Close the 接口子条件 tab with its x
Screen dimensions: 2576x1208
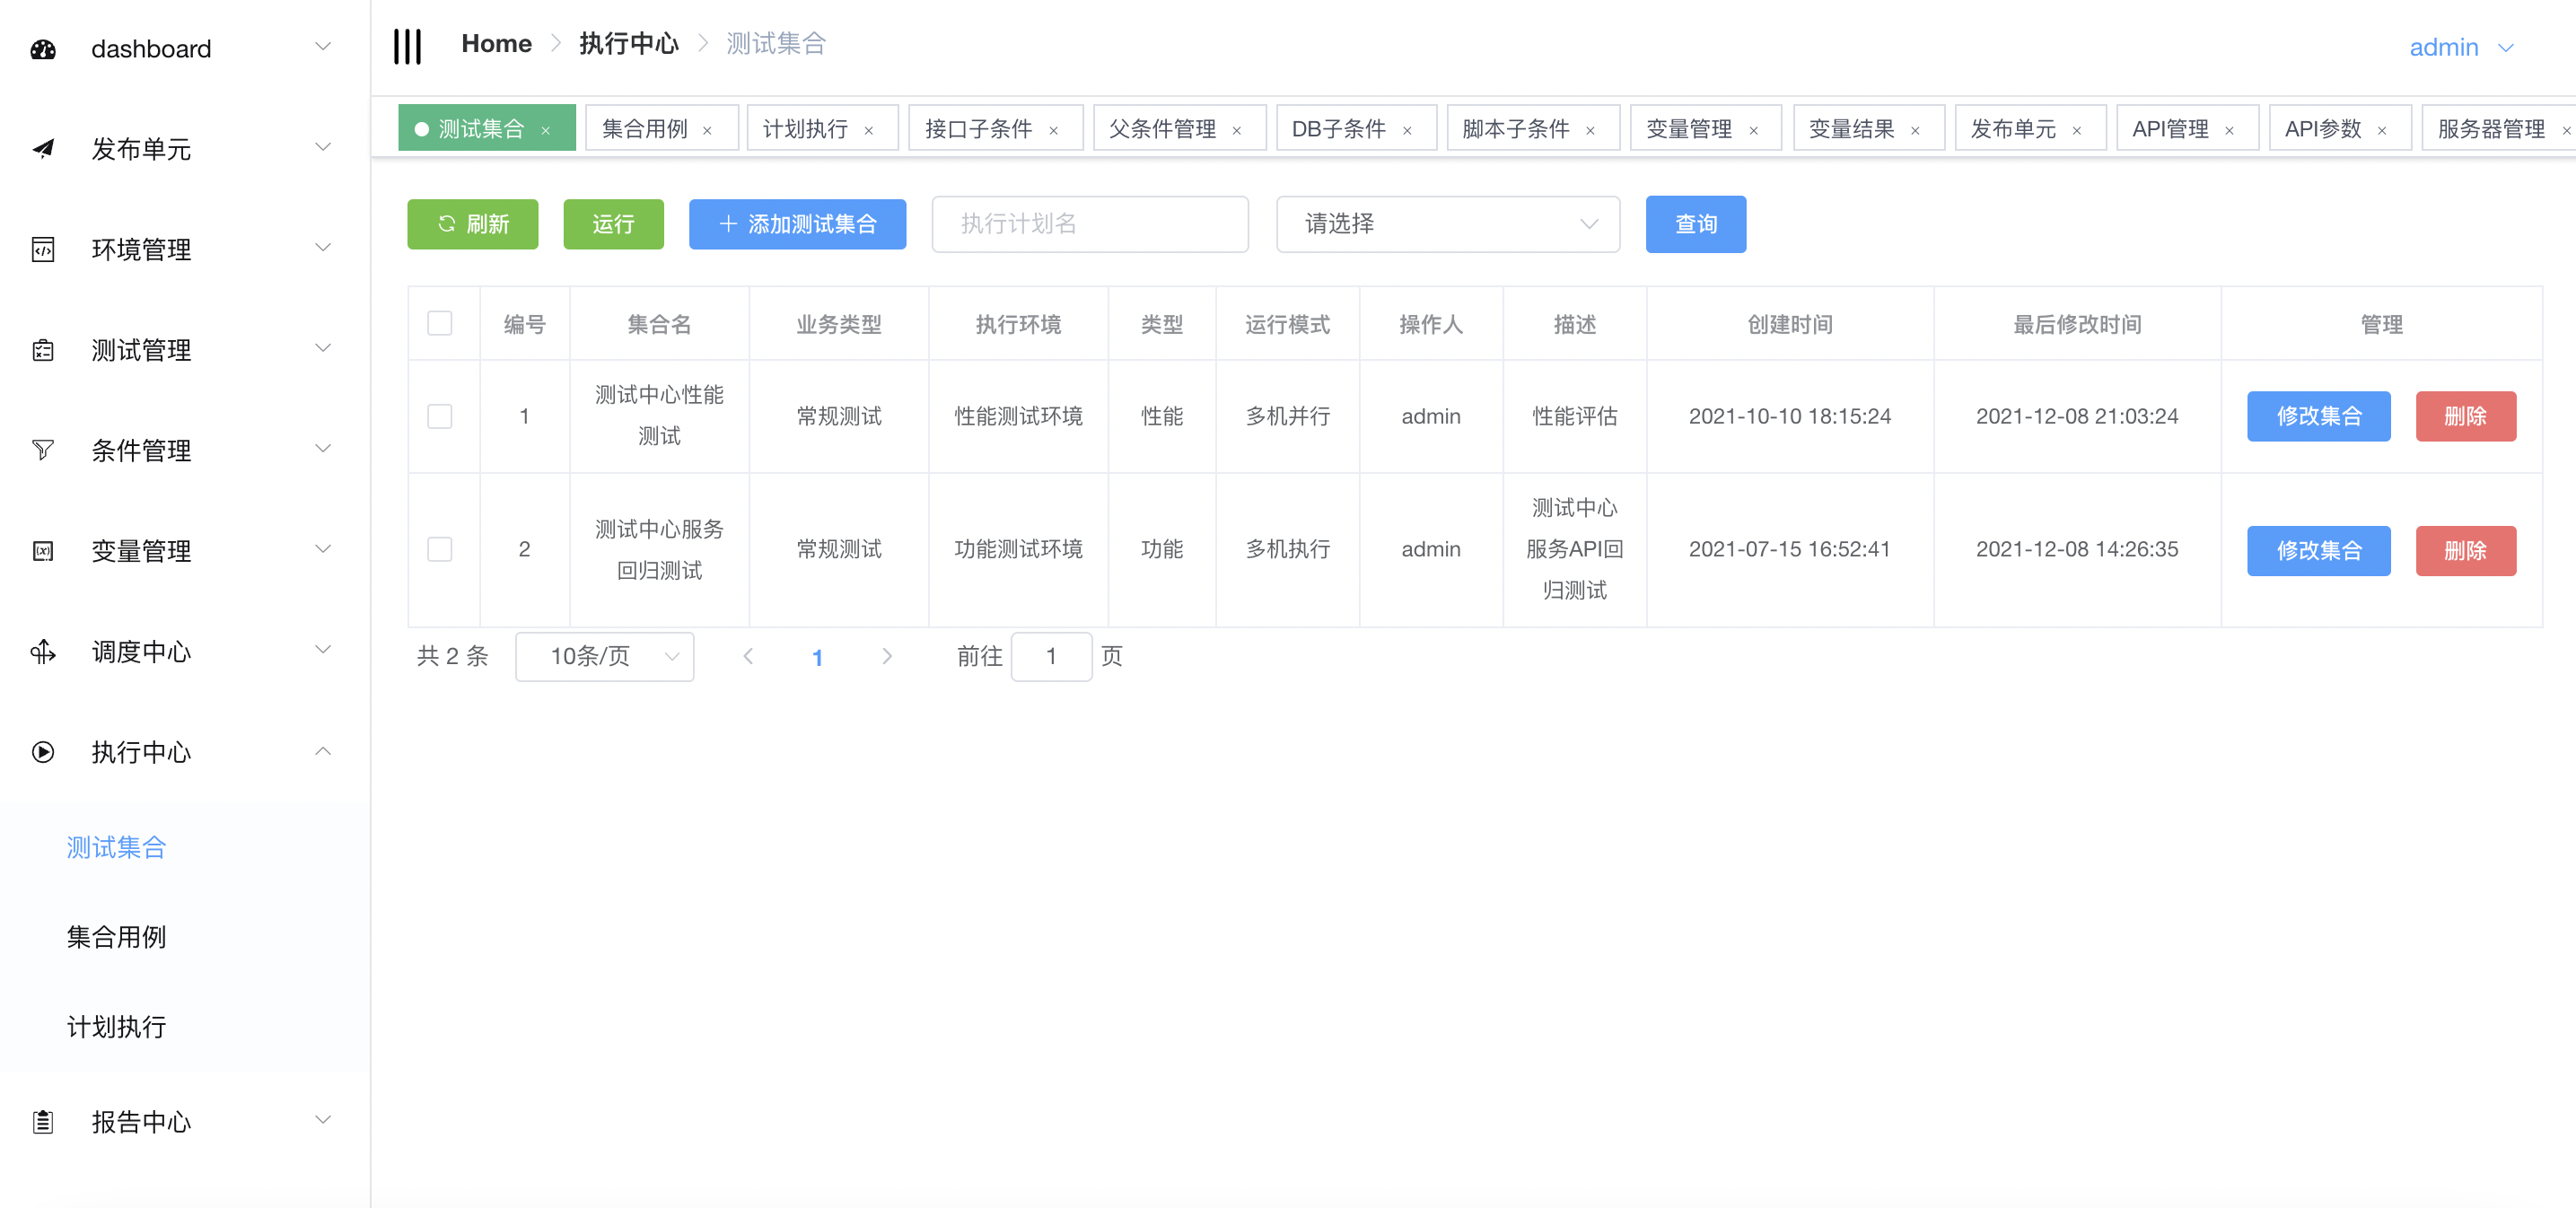[x=1053, y=130]
